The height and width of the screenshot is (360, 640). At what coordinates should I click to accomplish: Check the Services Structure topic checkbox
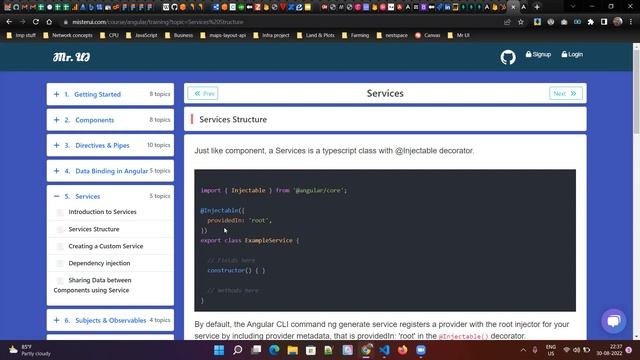[x=60, y=229]
